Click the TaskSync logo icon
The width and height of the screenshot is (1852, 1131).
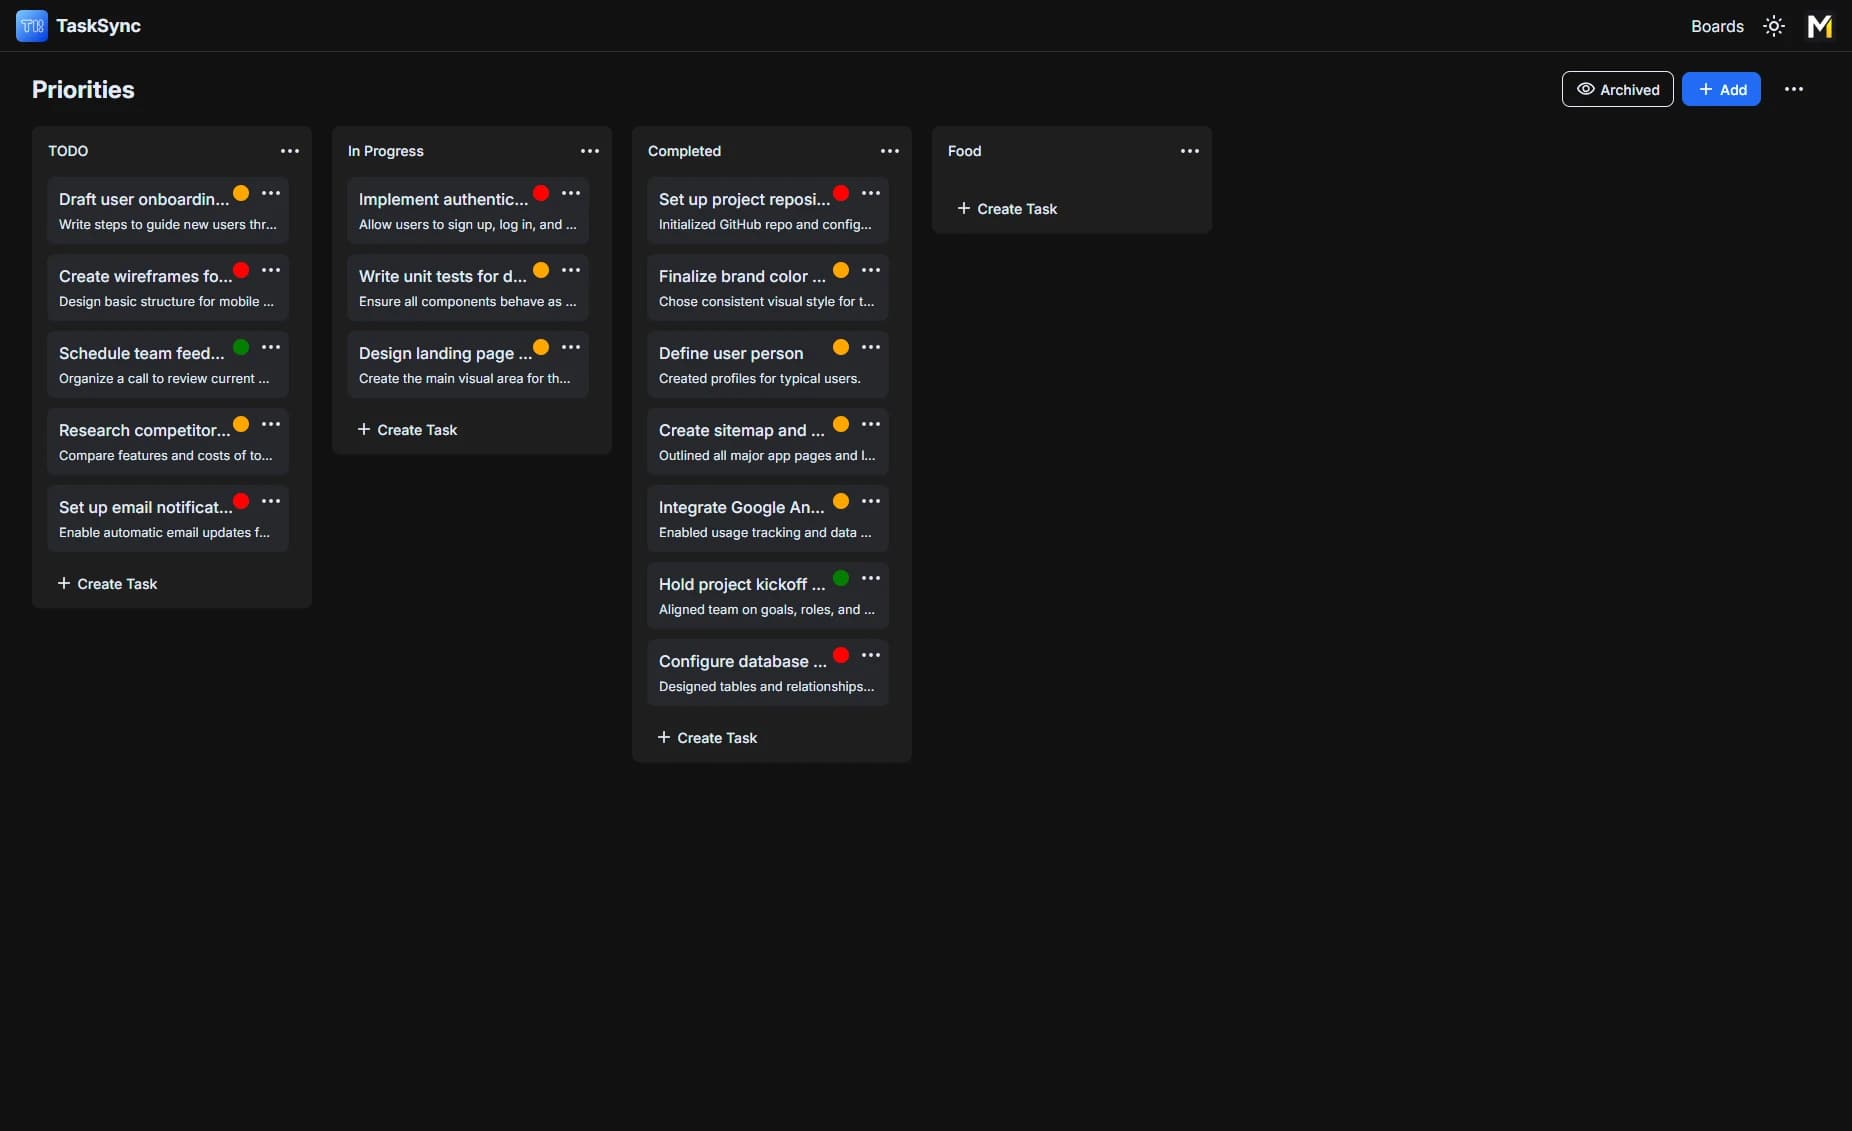(x=30, y=25)
